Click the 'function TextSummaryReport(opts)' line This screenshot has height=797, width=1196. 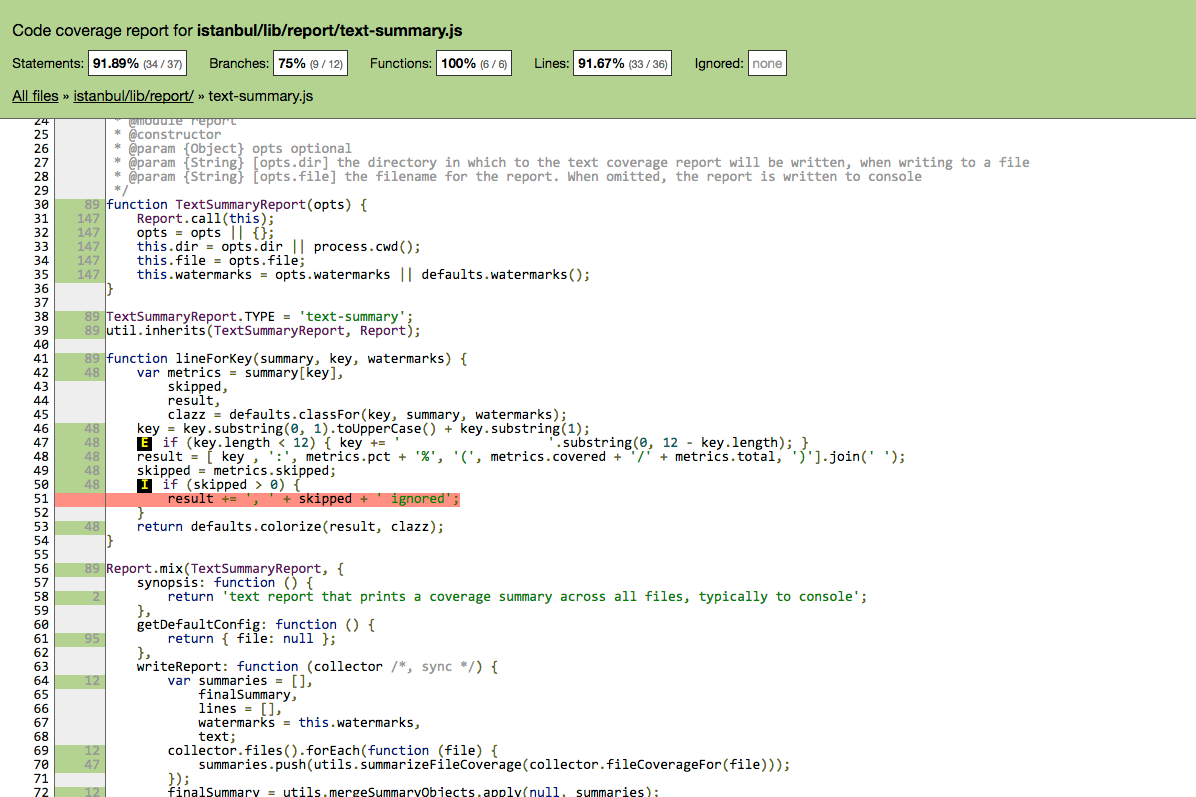coord(236,204)
